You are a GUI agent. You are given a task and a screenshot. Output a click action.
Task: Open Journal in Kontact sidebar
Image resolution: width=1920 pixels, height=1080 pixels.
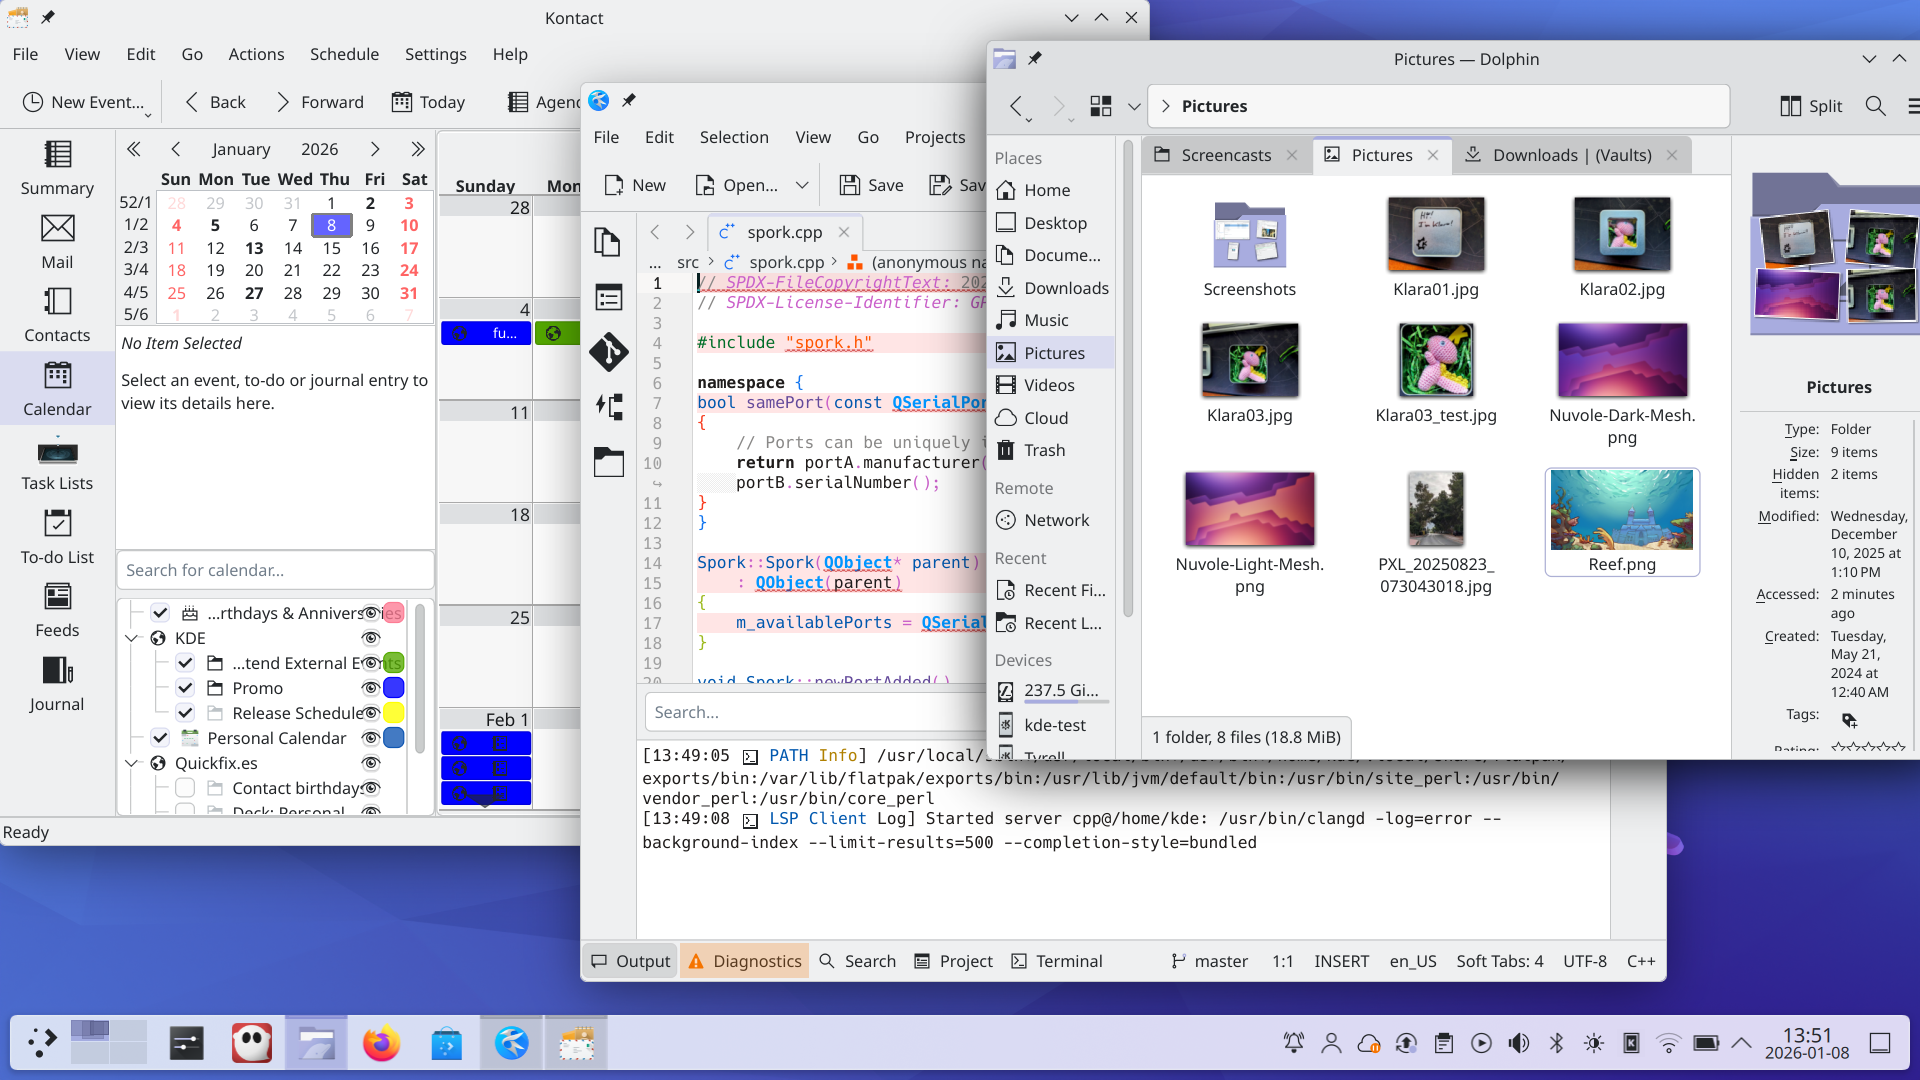(57, 684)
